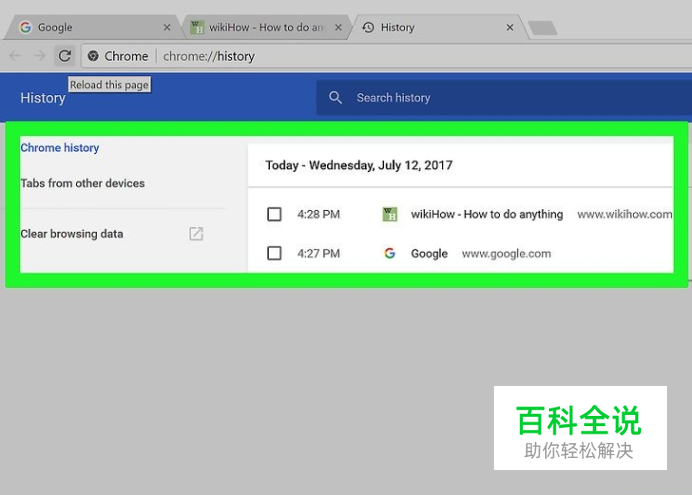Open the wikiHow - How to do anything entry
Image resolution: width=692 pixels, height=495 pixels.
[x=487, y=214]
